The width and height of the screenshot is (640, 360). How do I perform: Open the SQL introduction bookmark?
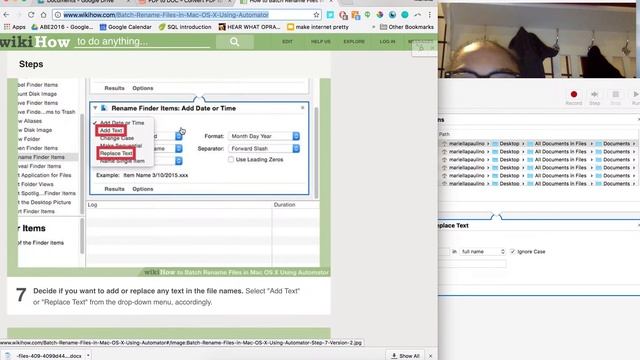pyautogui.click(x=185, y=27)
